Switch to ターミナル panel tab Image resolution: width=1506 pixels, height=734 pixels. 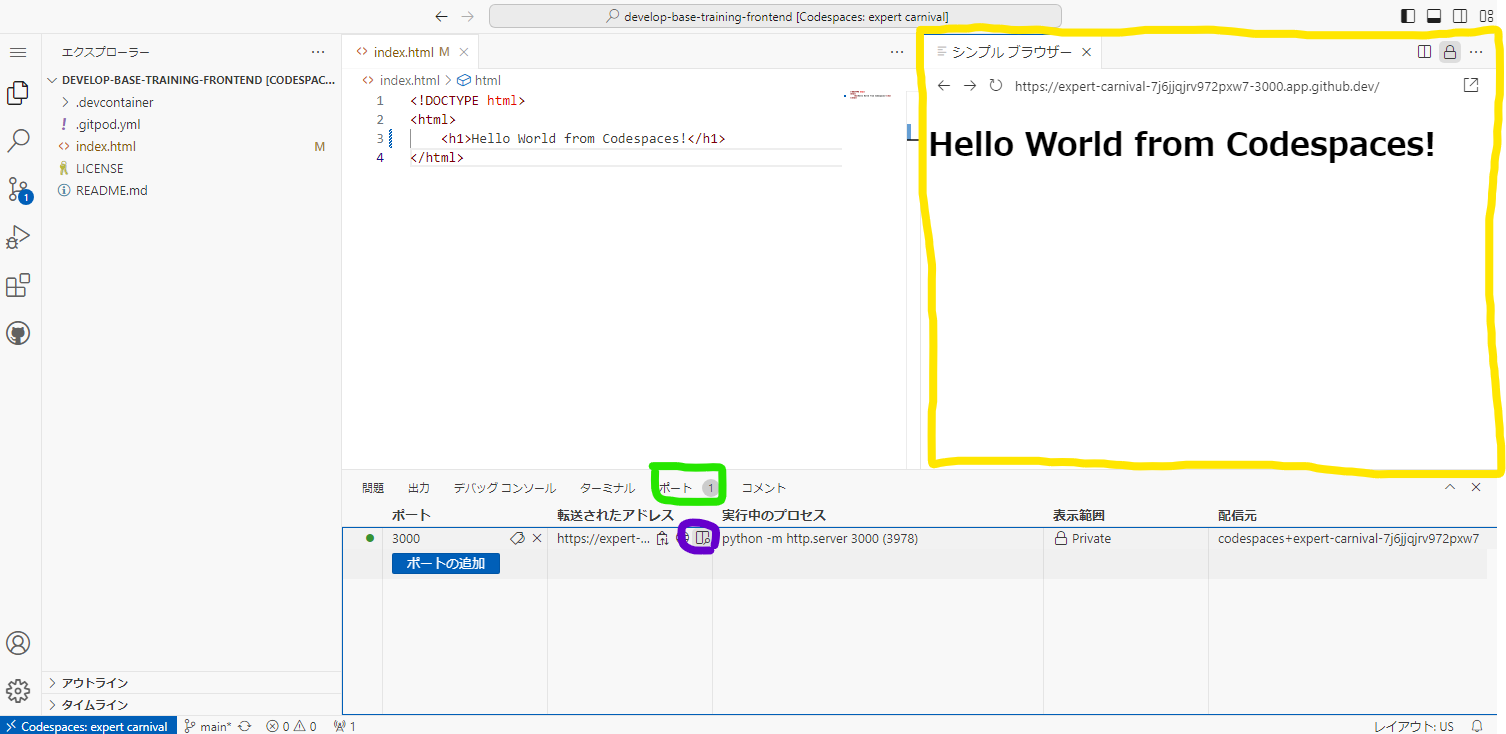[607, 488]
